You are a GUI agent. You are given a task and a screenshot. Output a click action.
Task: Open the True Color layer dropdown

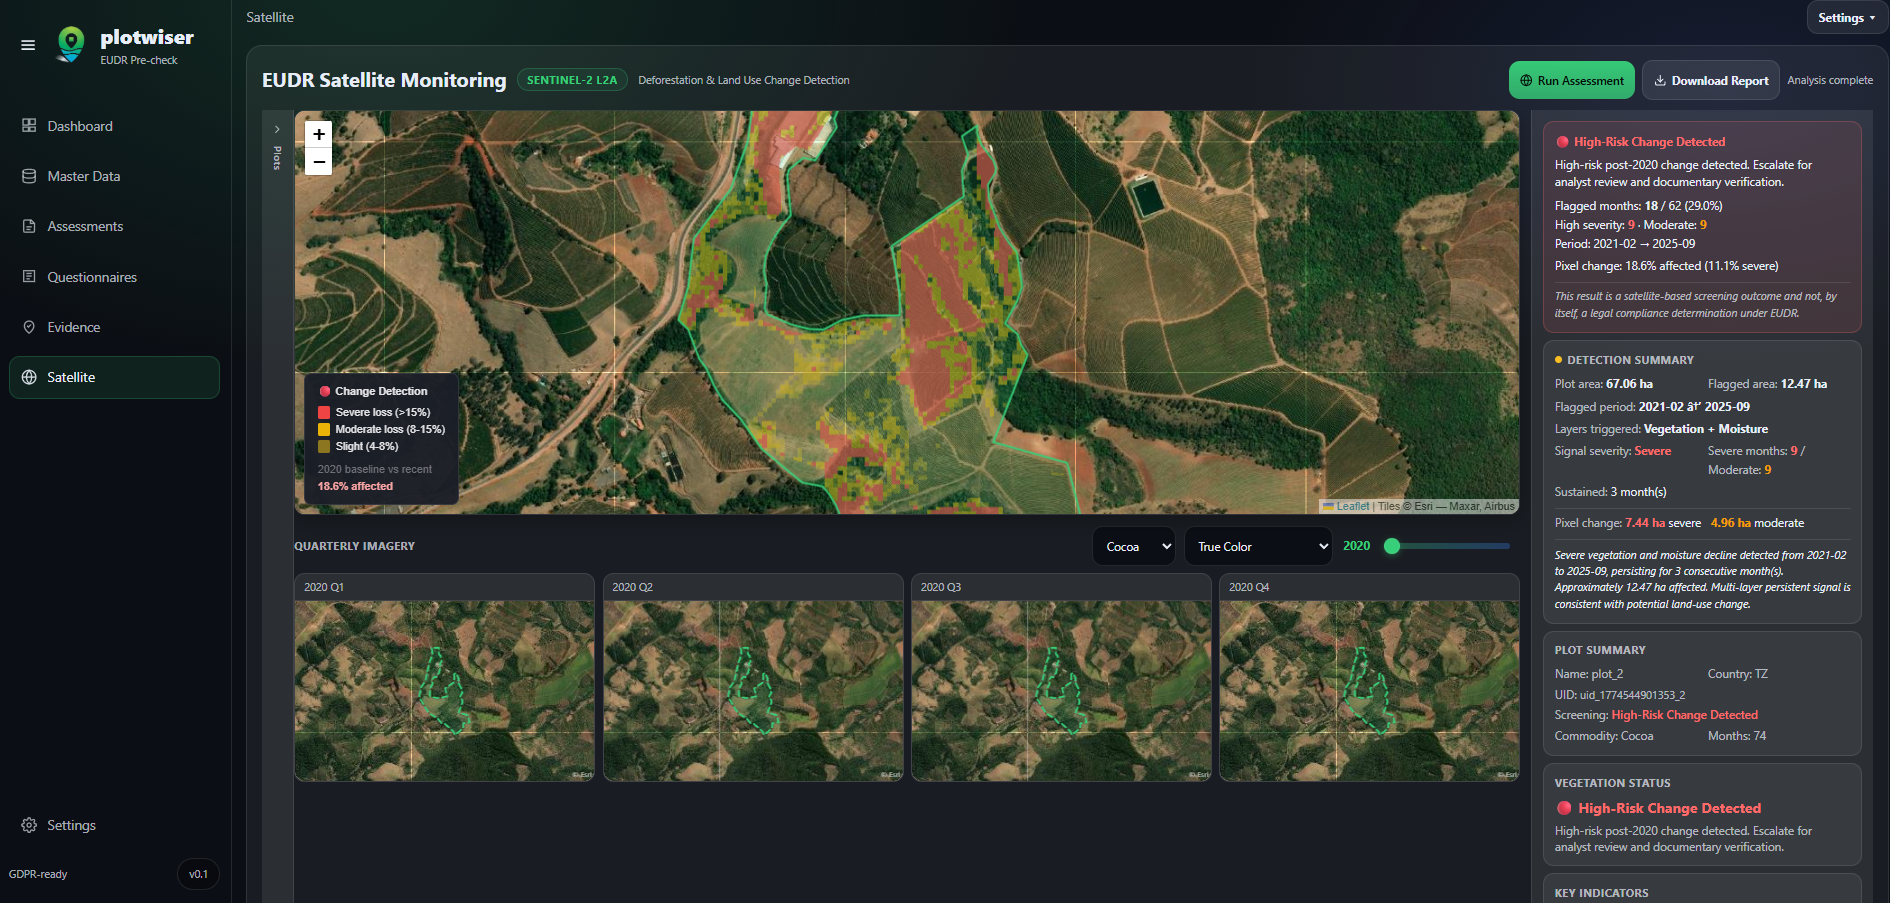coord(1258,546)
